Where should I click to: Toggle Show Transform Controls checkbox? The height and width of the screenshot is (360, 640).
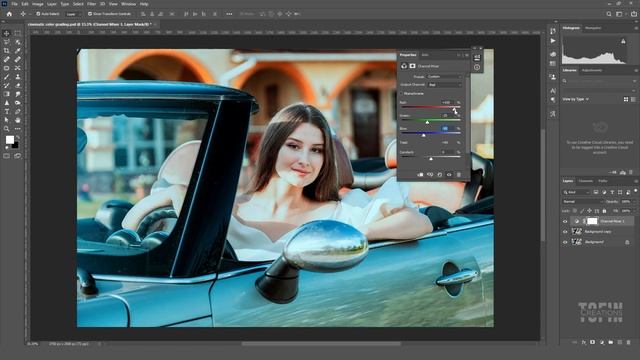90,14
